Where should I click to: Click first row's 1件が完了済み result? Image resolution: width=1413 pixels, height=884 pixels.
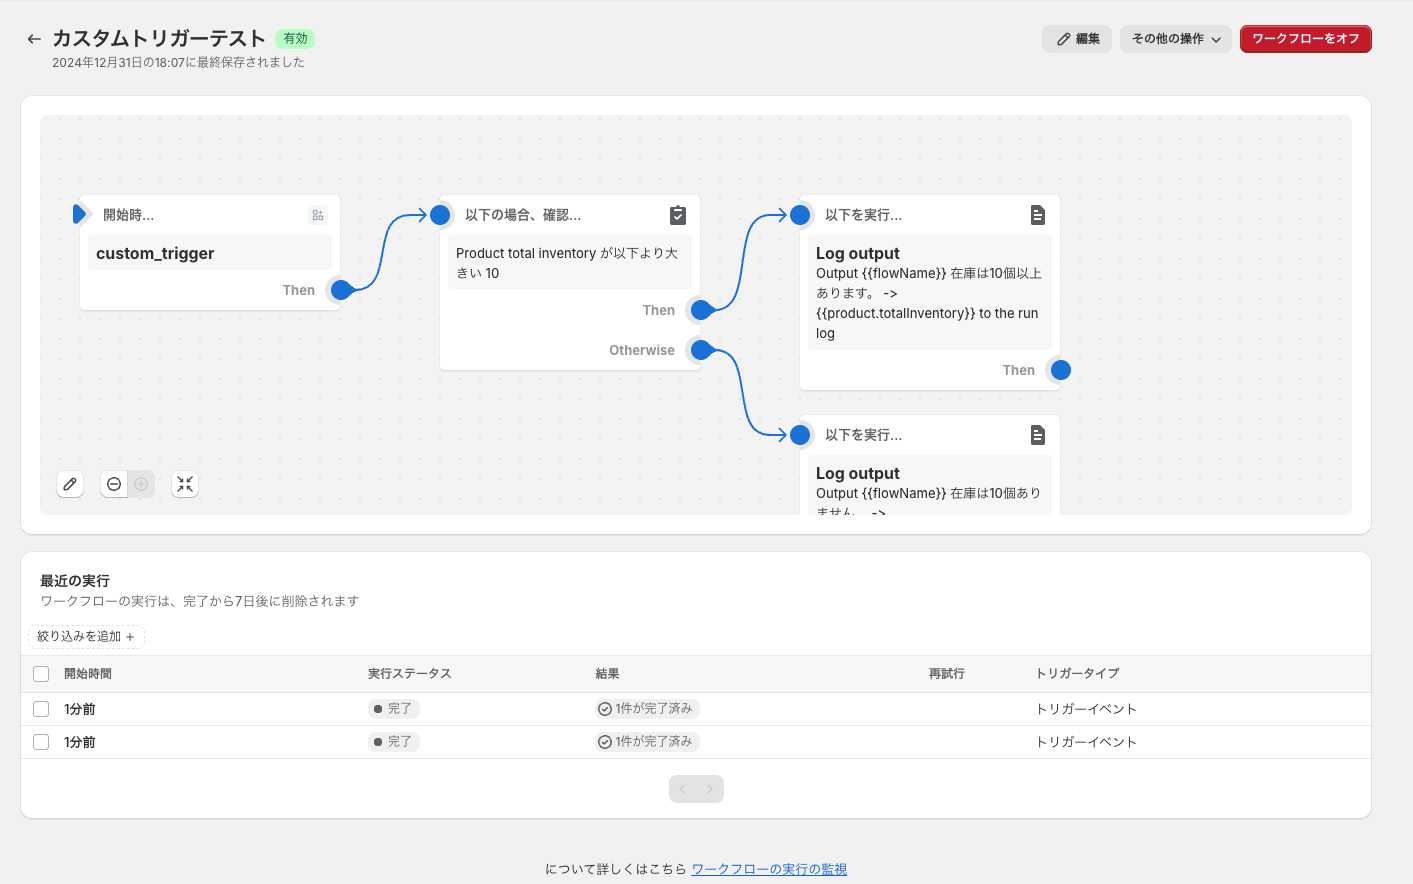tap(647, 709)
